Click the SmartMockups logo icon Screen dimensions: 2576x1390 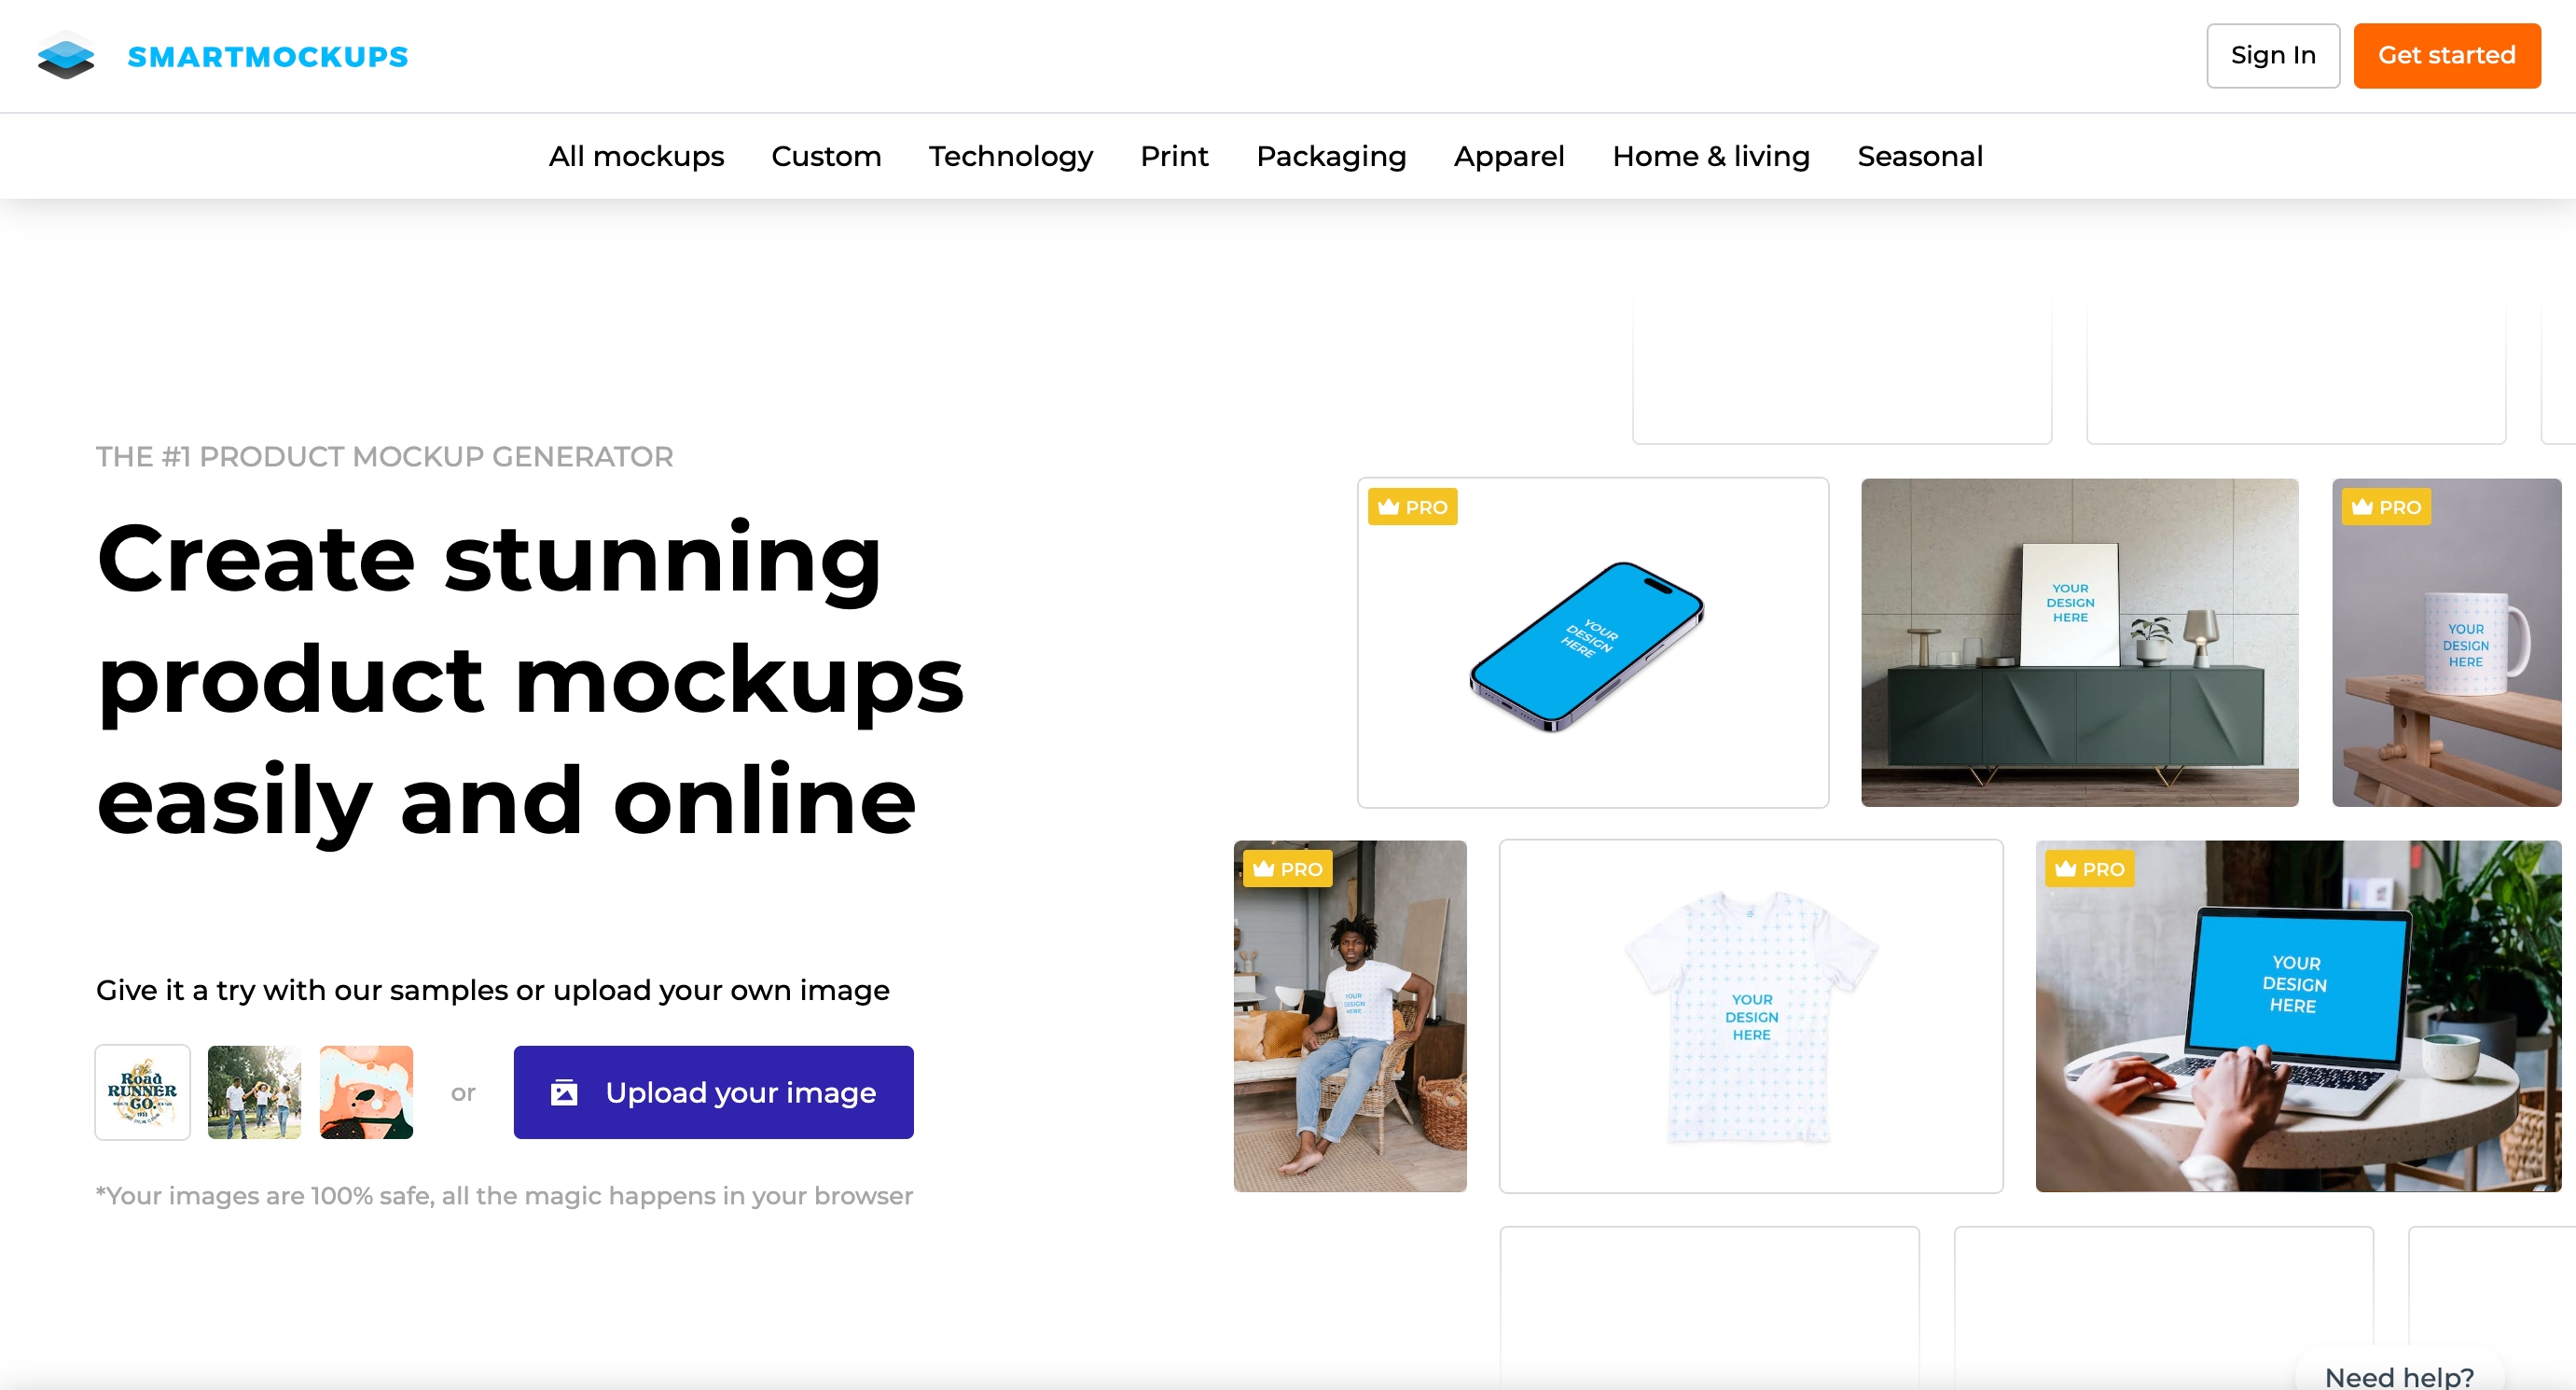67,57
